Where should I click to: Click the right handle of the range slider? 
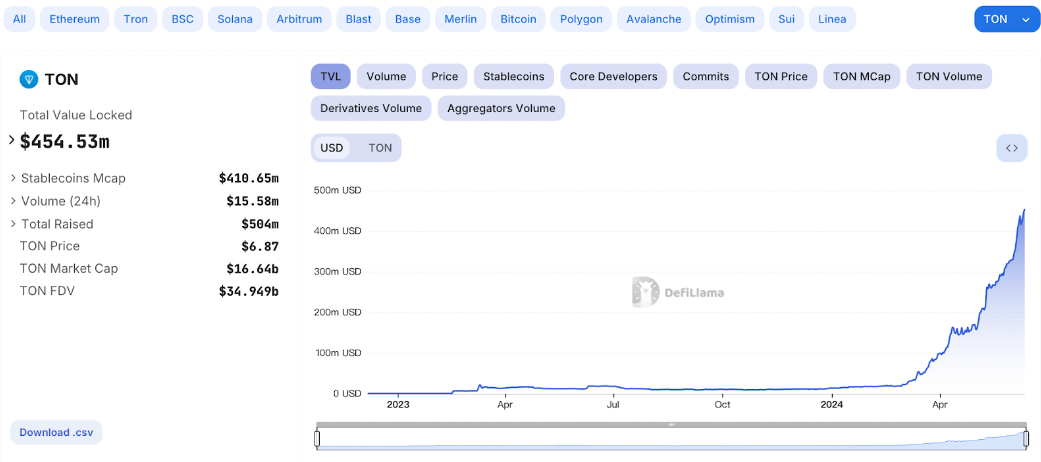tap(1025, 438)
